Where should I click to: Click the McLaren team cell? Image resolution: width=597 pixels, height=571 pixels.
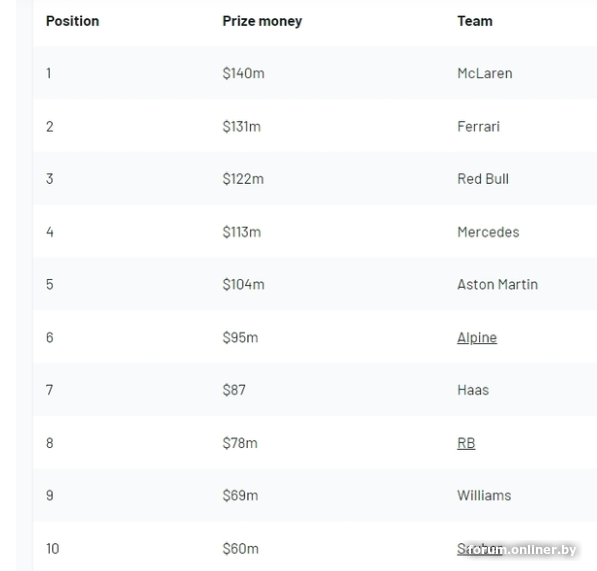pyautogui.click(x=485, y=73)
